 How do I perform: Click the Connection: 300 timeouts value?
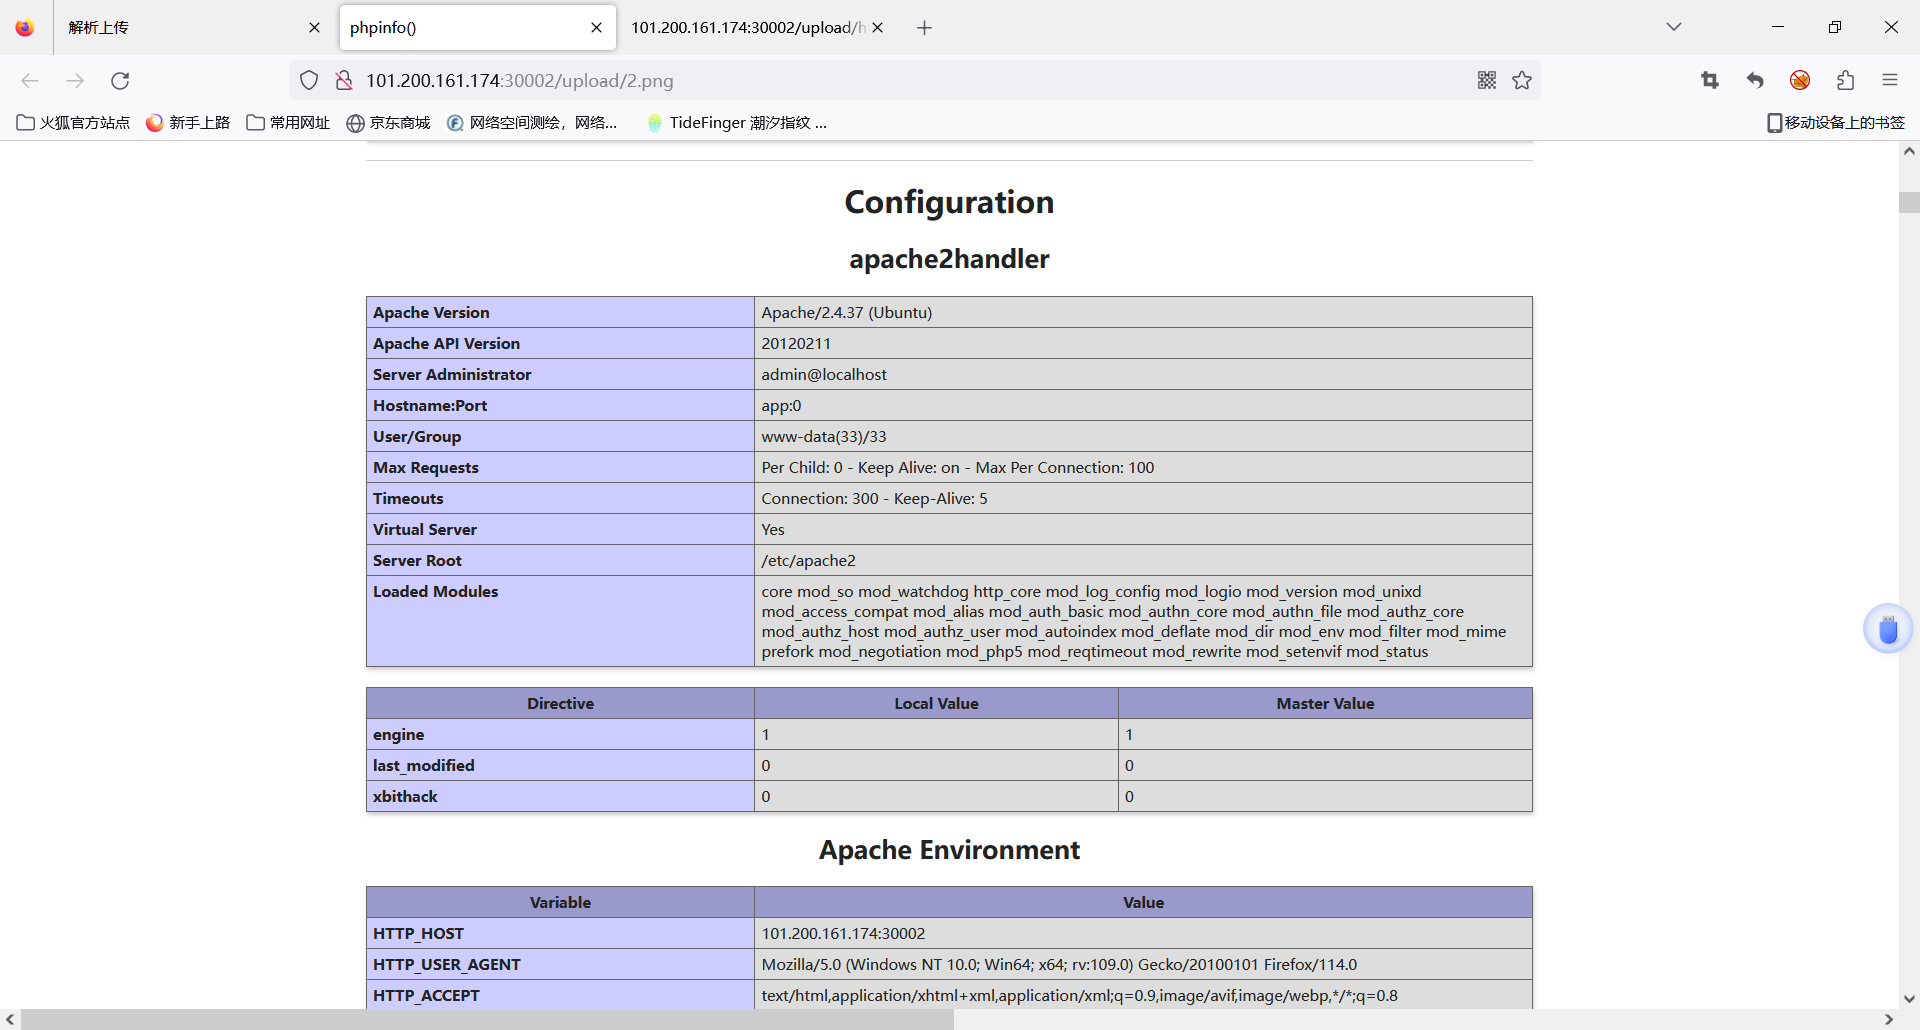coord(874,498)
